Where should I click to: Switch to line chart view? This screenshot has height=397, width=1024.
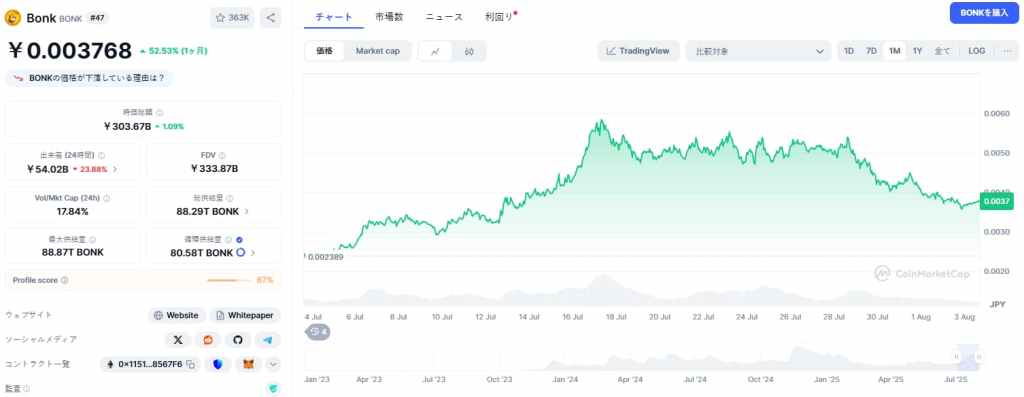point(436,51)
